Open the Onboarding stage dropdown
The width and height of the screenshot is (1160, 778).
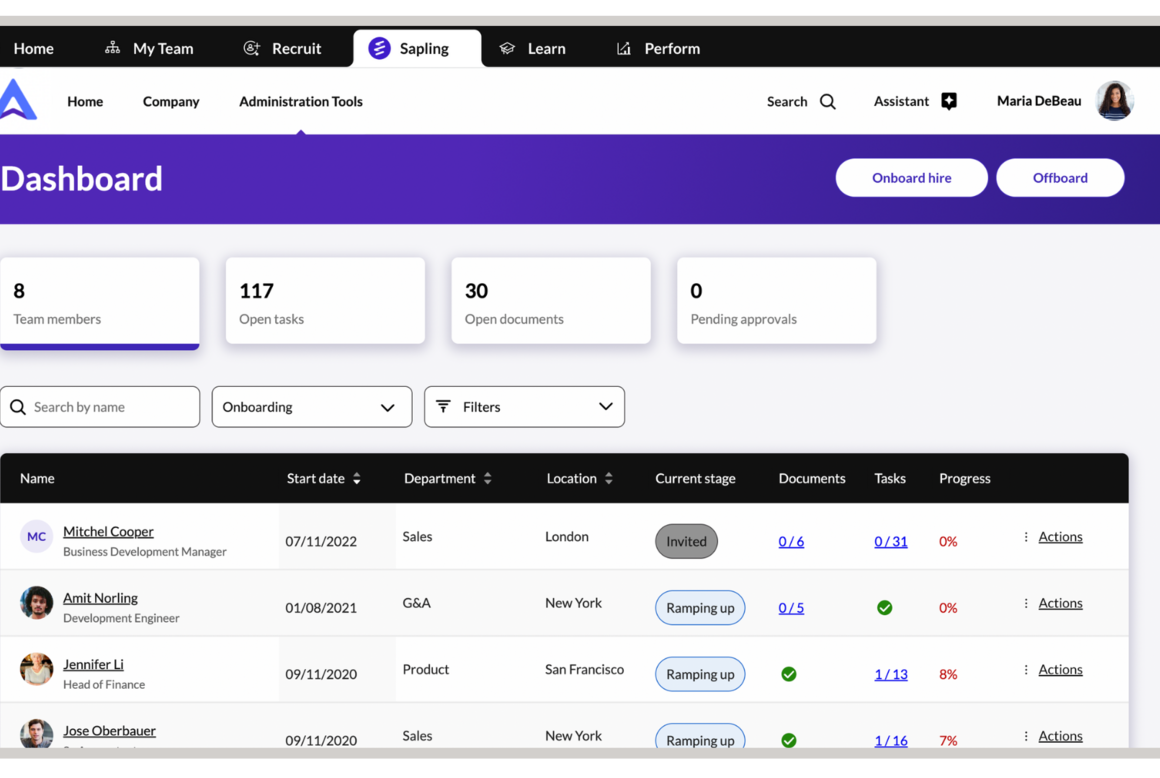pos(311,406)
